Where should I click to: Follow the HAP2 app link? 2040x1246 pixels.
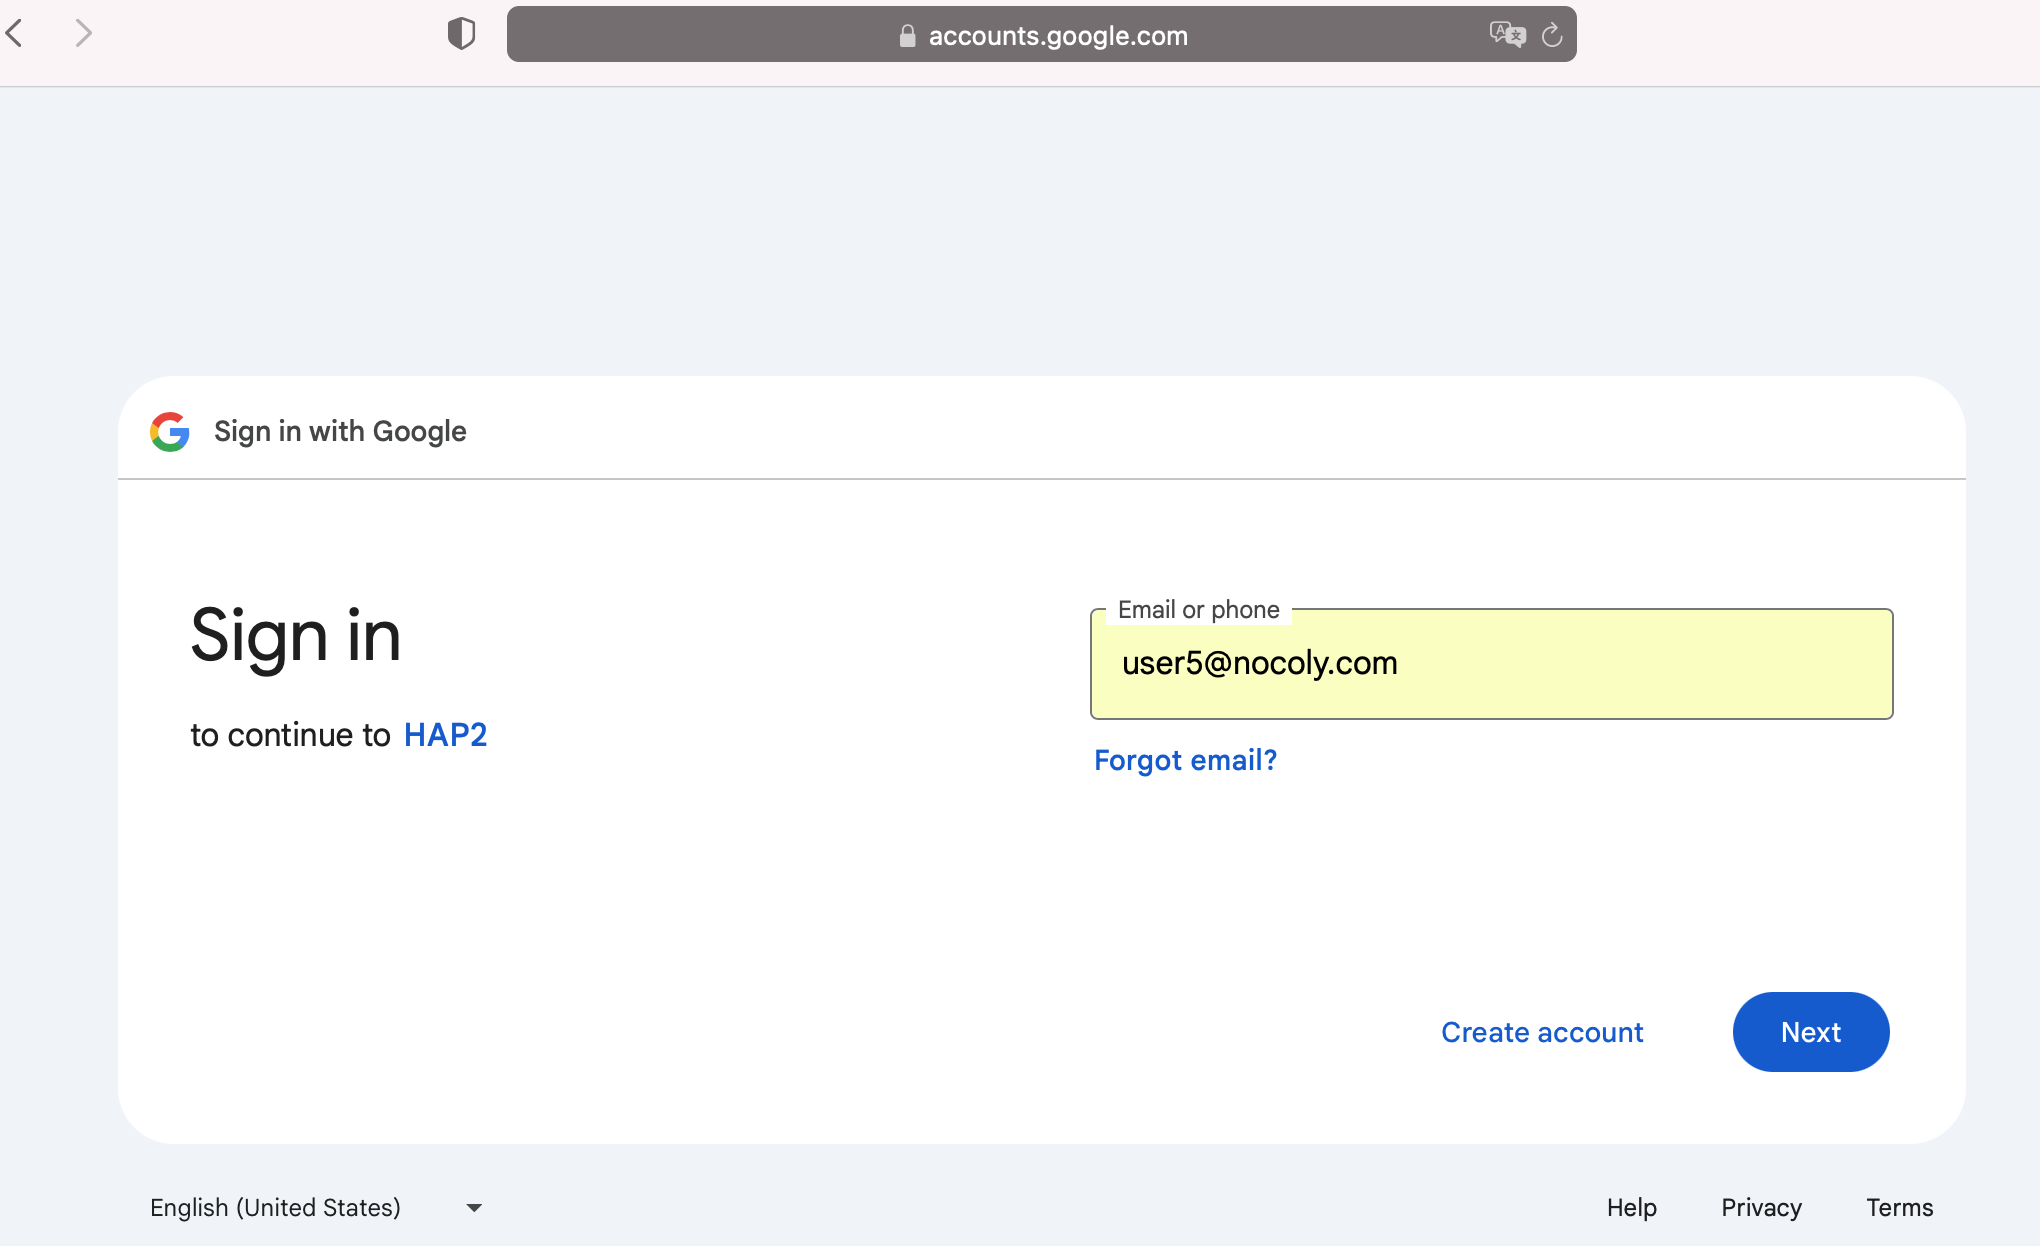445,735
